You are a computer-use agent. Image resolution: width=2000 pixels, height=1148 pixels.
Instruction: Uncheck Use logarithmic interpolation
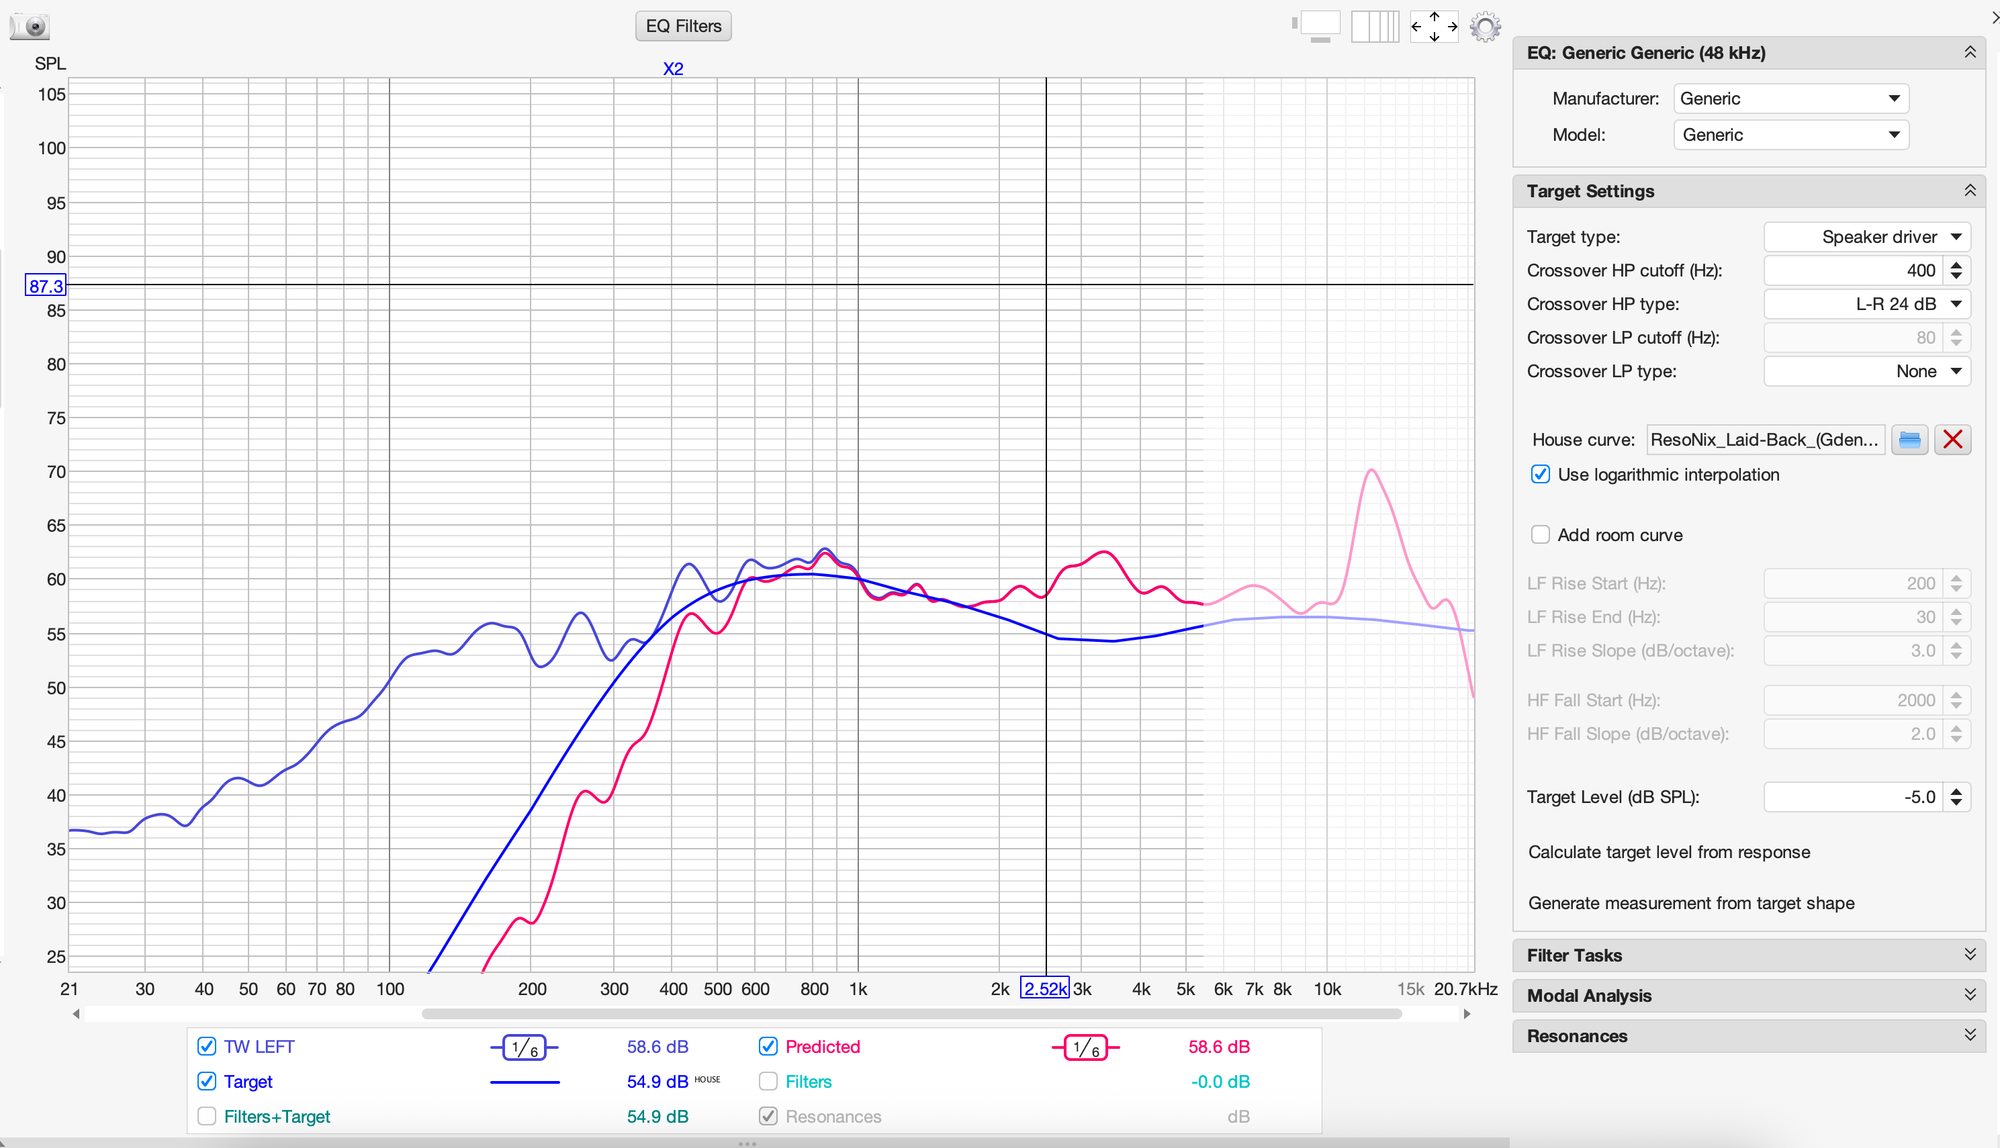[1541, 475]
